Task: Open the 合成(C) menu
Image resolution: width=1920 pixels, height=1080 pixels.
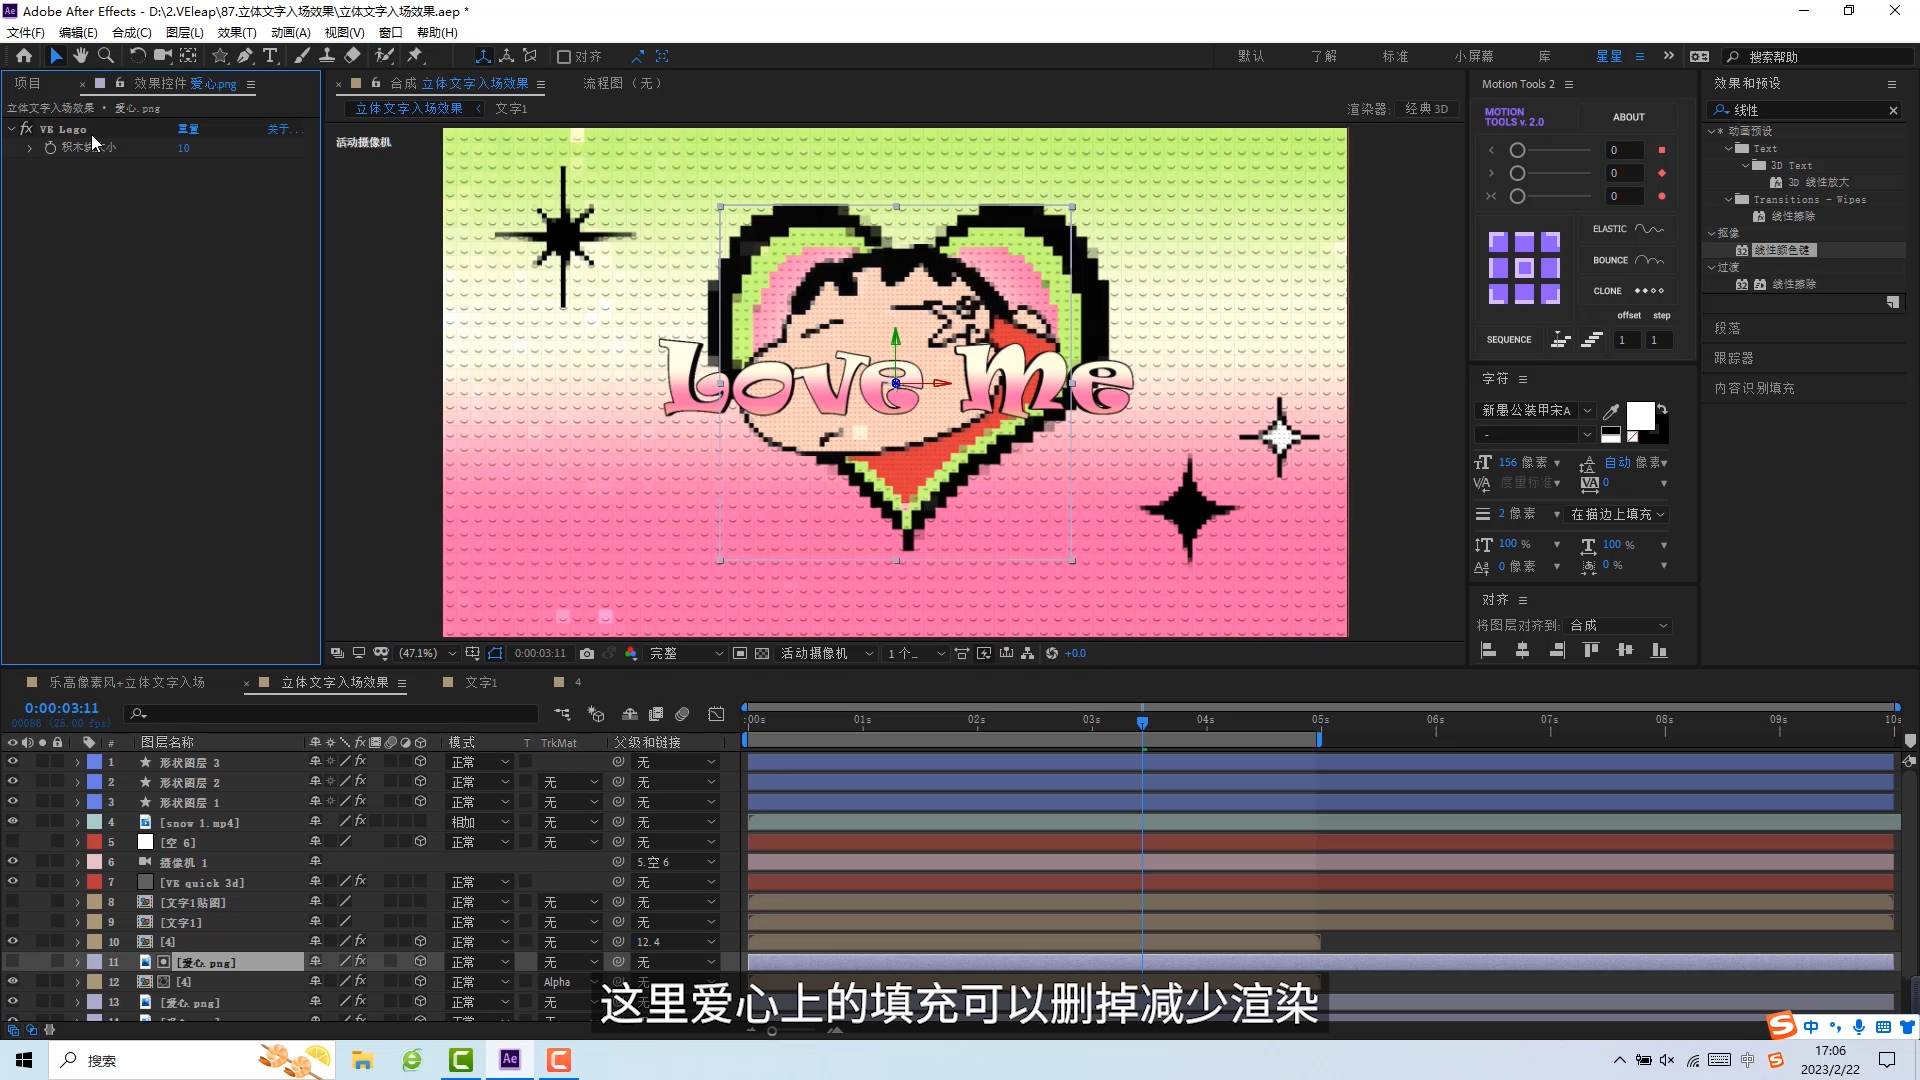Action: coord(132,32)
